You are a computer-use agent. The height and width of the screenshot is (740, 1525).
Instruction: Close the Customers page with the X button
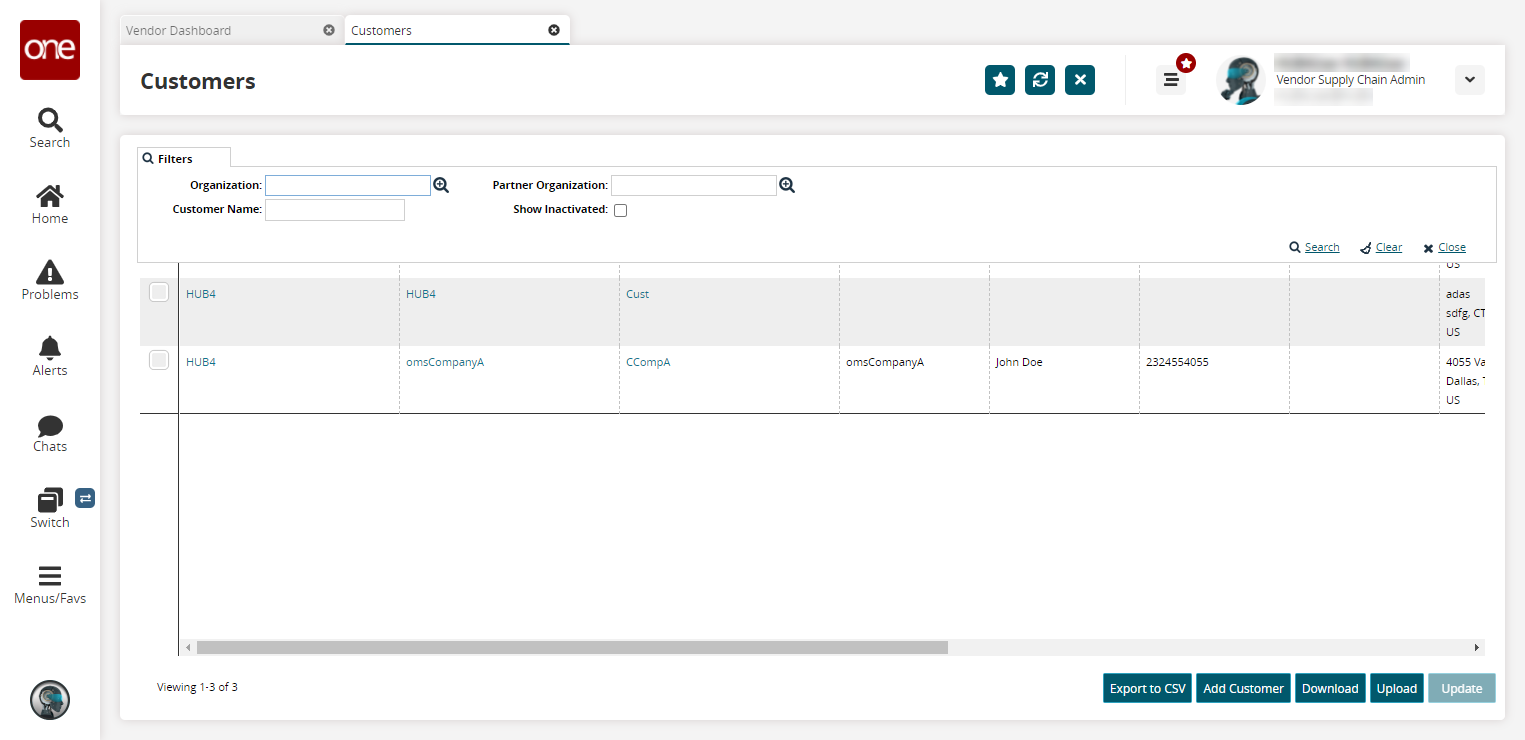pos(1080,80)
